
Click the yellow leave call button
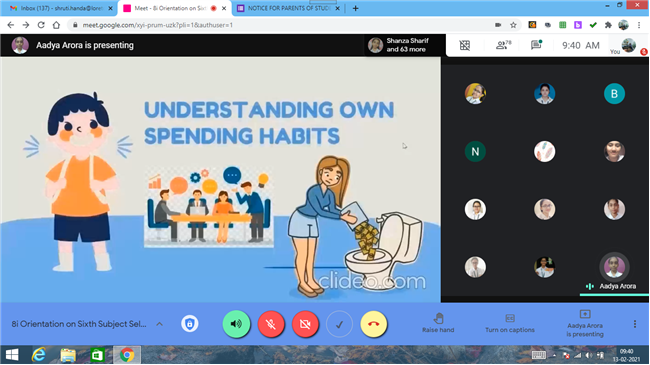pos(374,324)
